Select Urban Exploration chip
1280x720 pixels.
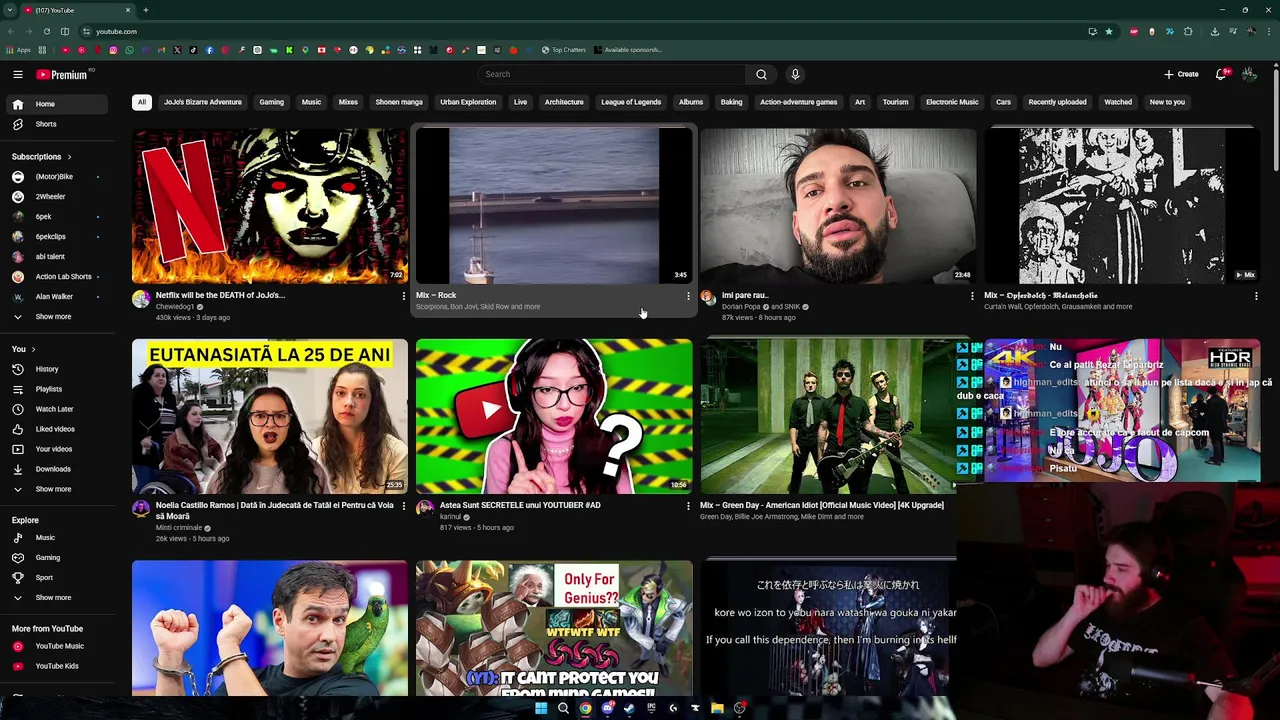click(468, 102)
